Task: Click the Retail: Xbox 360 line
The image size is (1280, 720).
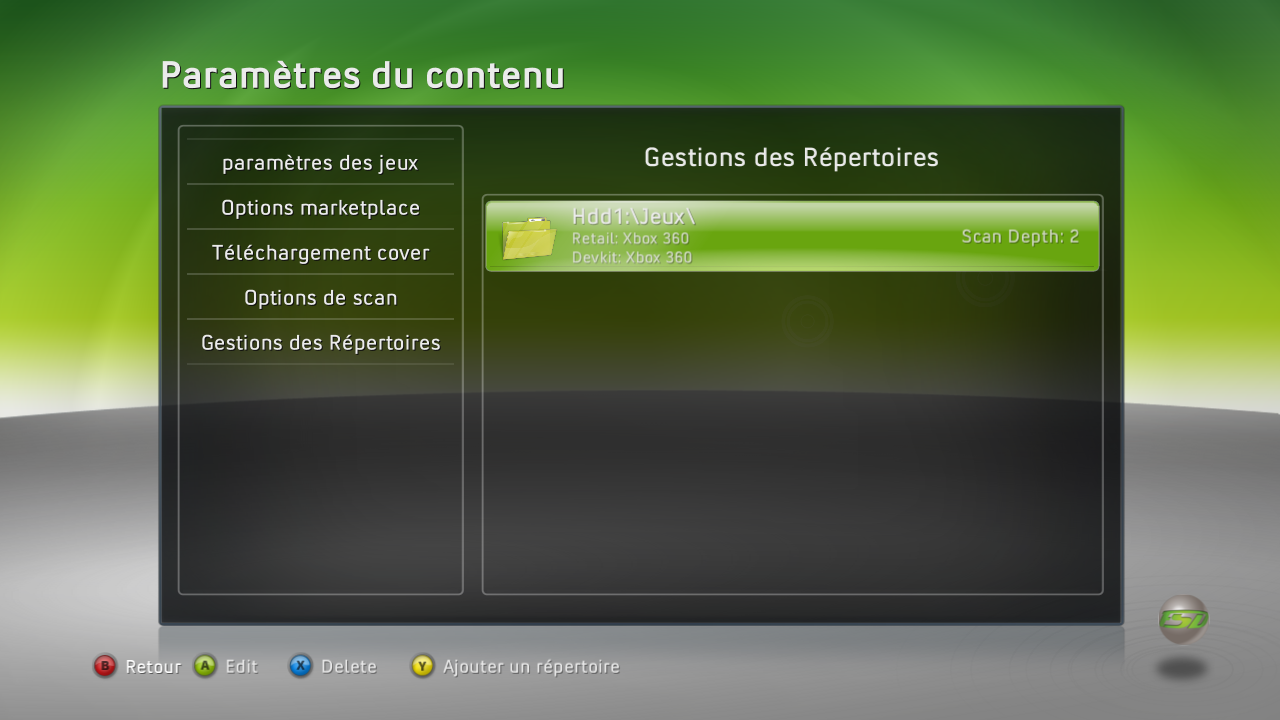Action: click(x=630, y=239)
